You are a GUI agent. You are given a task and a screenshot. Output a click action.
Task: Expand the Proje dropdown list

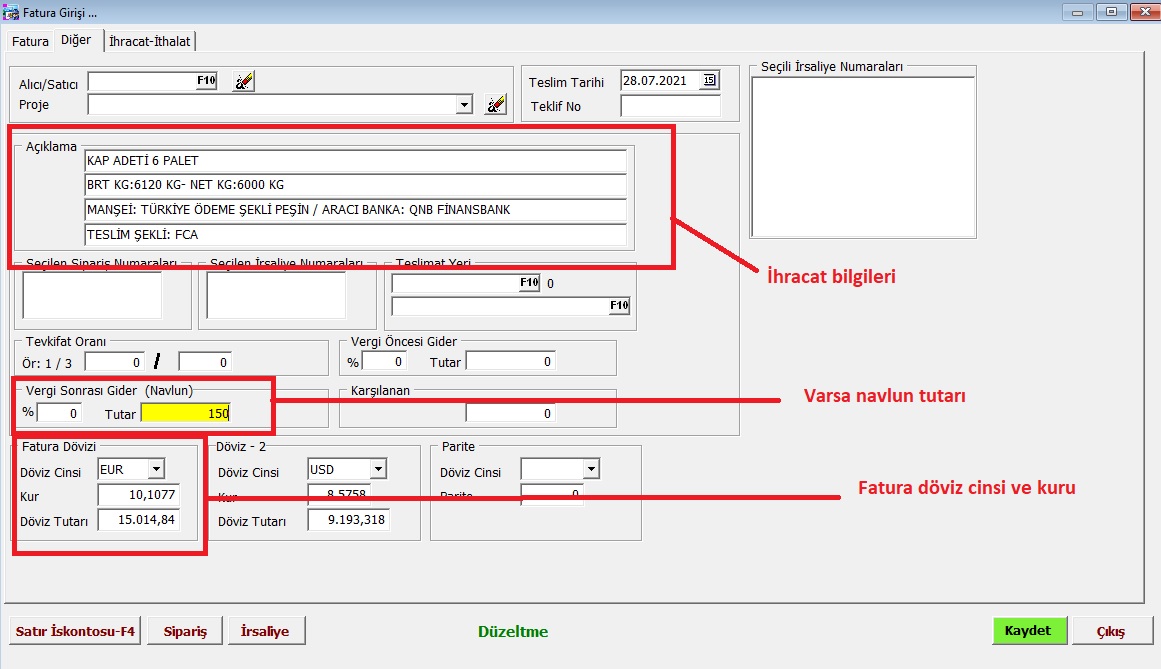464,105
